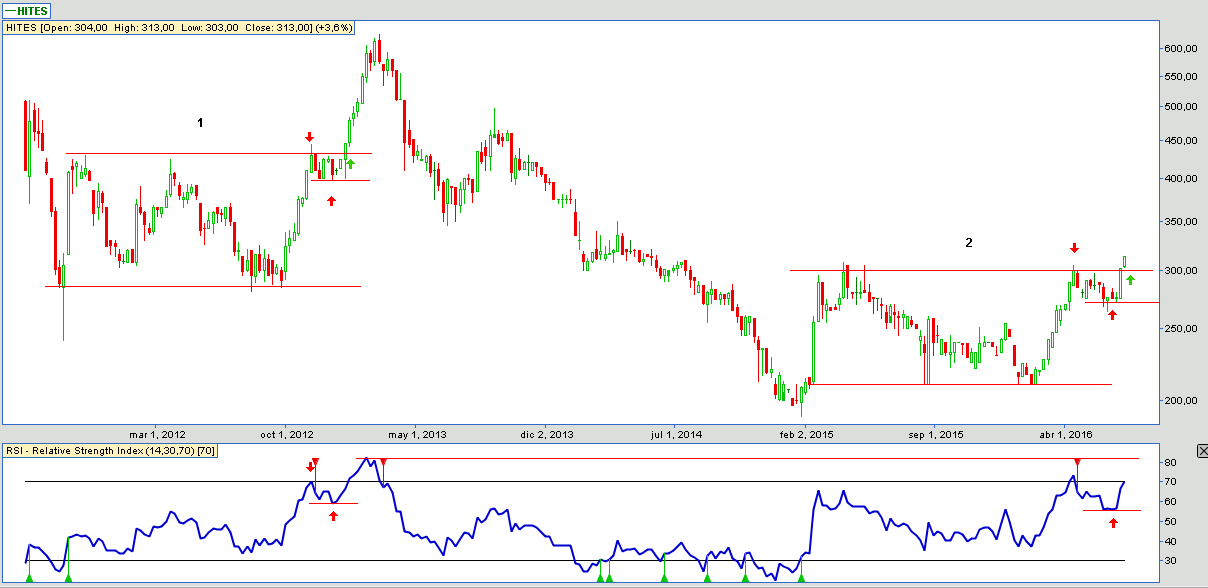Click the 300,00 price axis label

pos(1180,271)
